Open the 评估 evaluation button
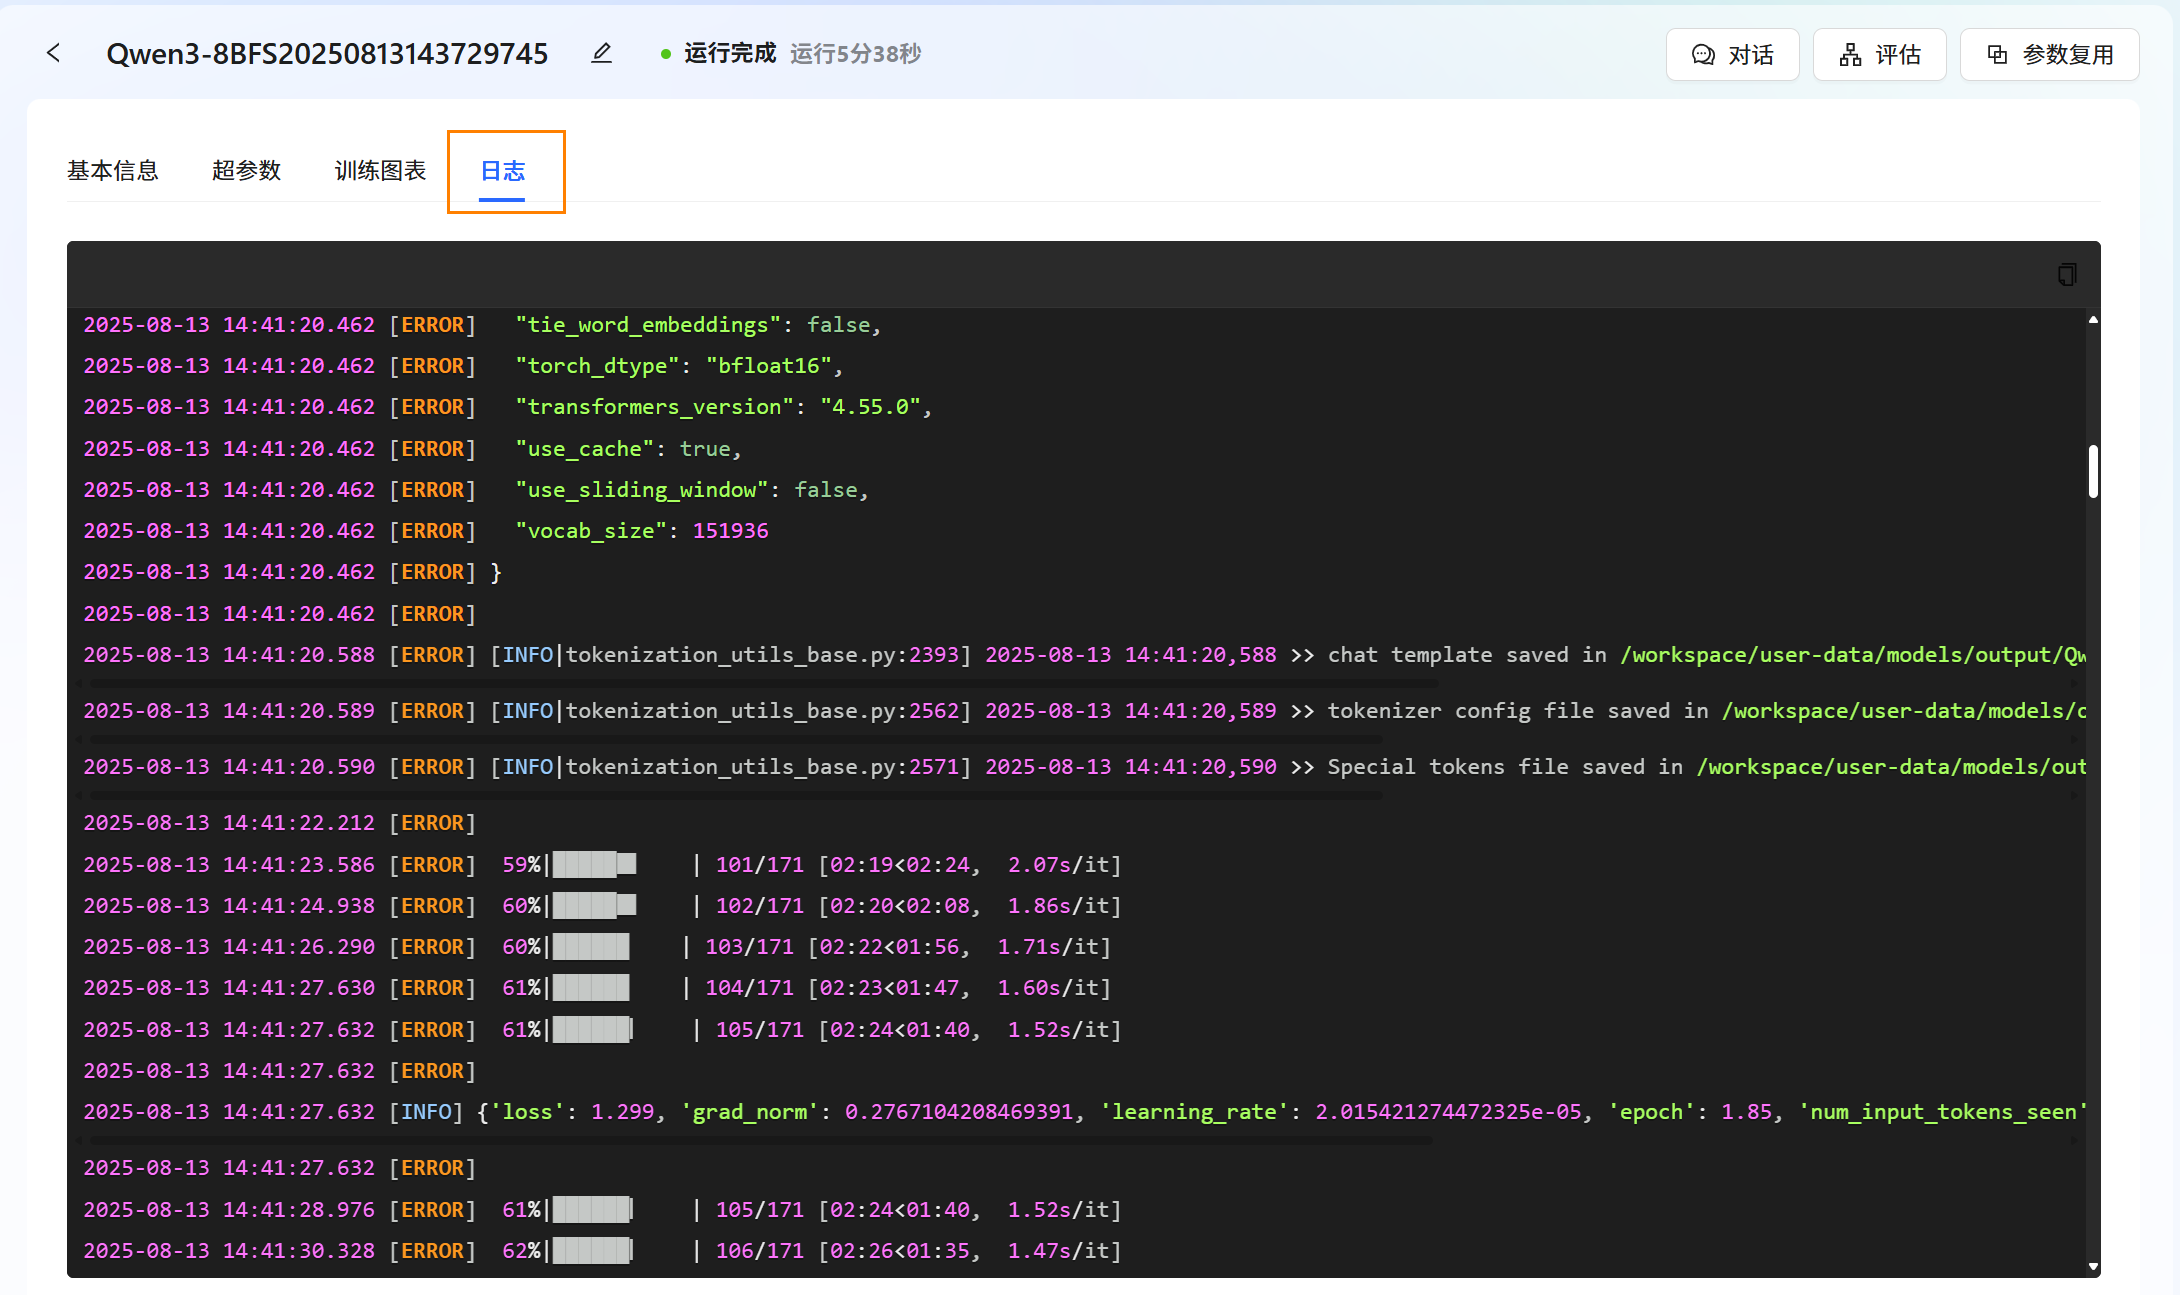 pos(1879,55)
